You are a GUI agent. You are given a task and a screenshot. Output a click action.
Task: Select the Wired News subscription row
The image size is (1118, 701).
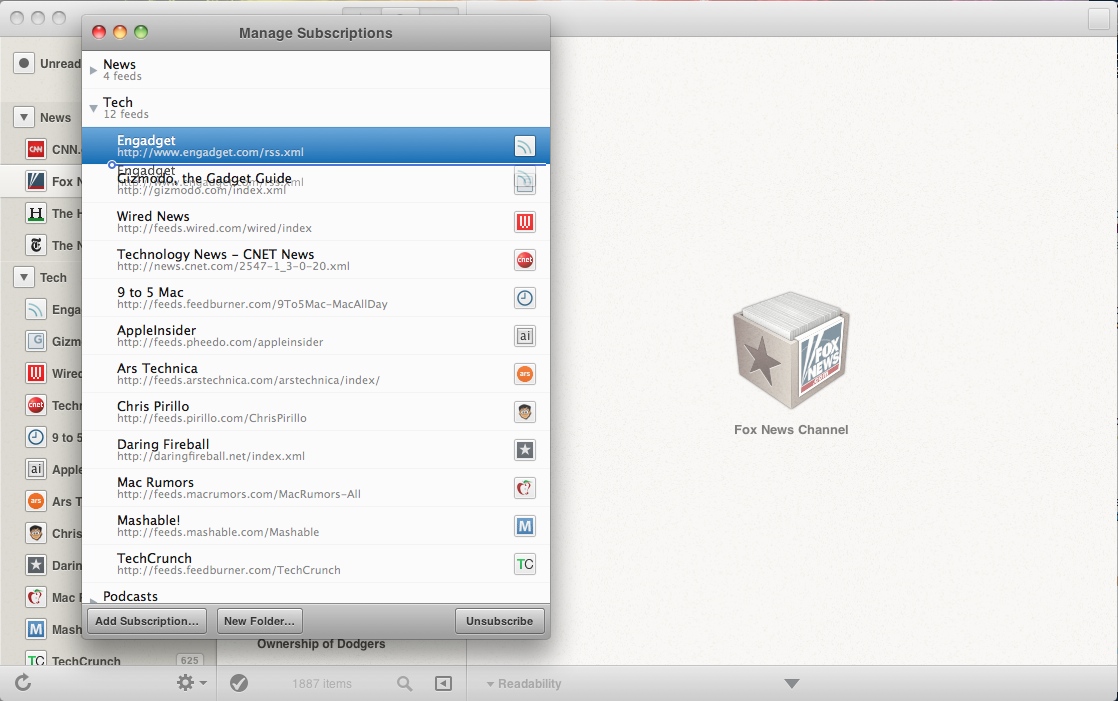point(316,222)
